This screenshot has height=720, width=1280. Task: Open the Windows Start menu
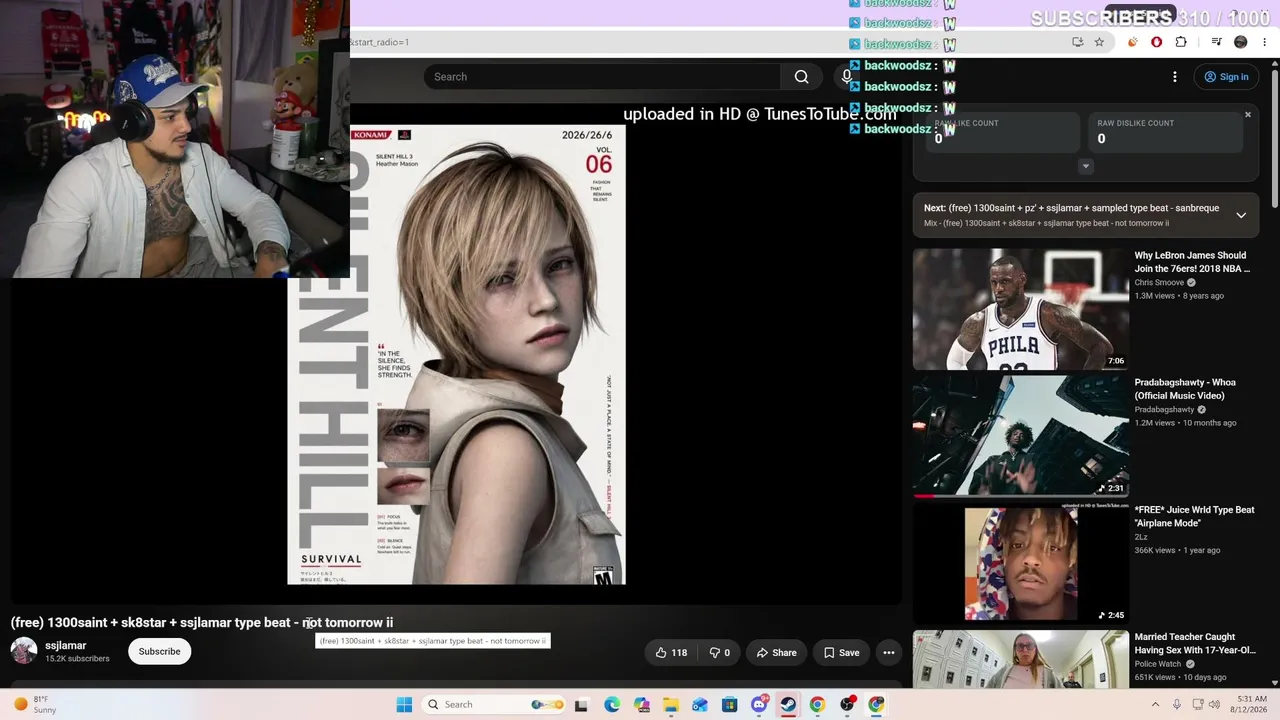point(404,704)
